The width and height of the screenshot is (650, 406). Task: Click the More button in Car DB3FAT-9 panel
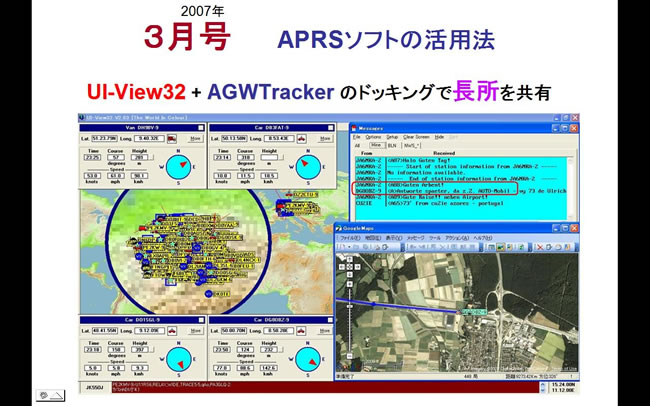(x=325, y=139)
